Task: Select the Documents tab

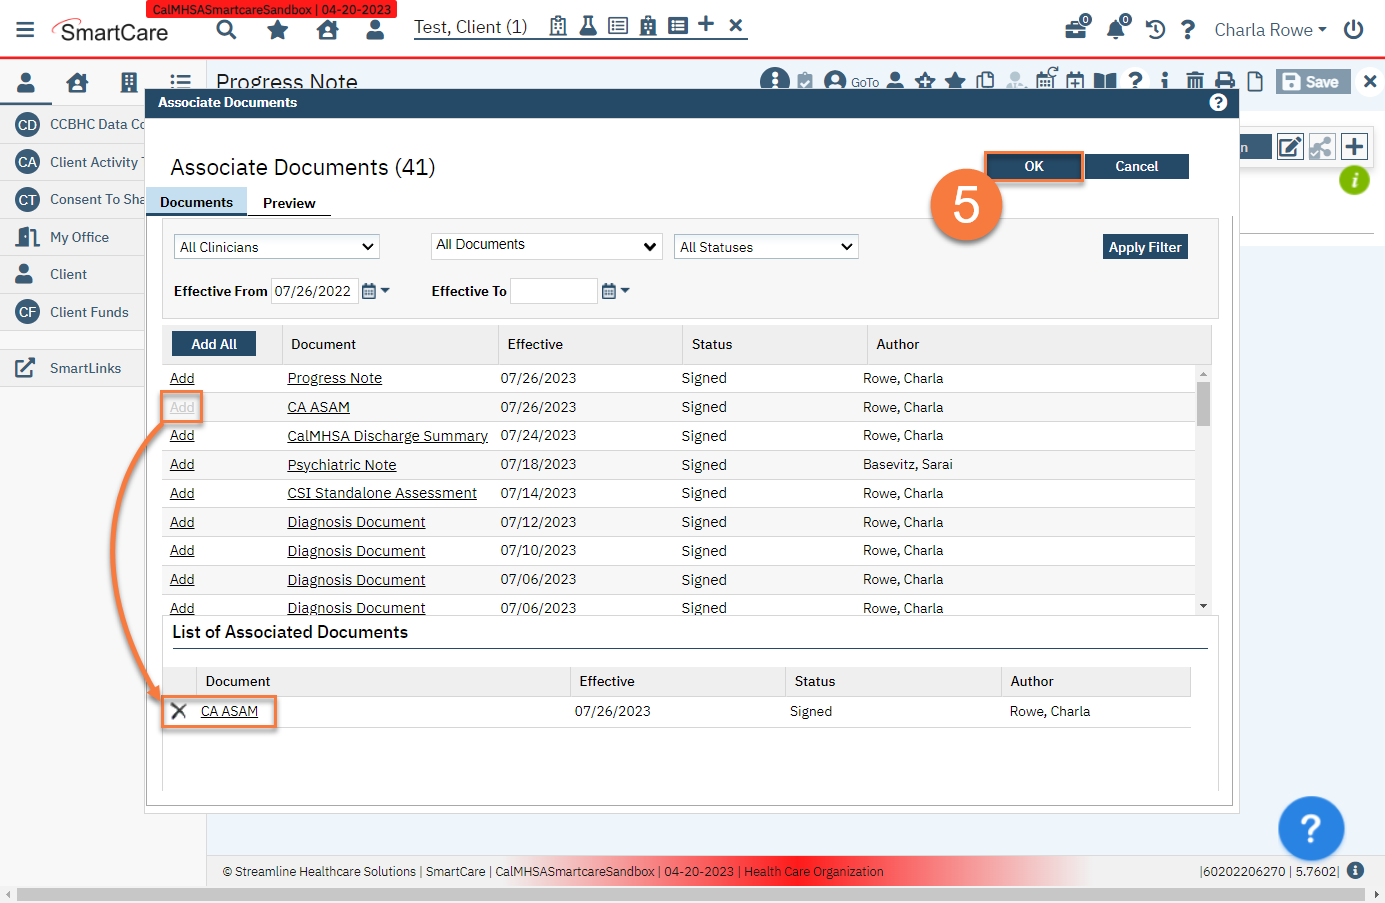Action: pyautogui.click(x=196, y=202)
